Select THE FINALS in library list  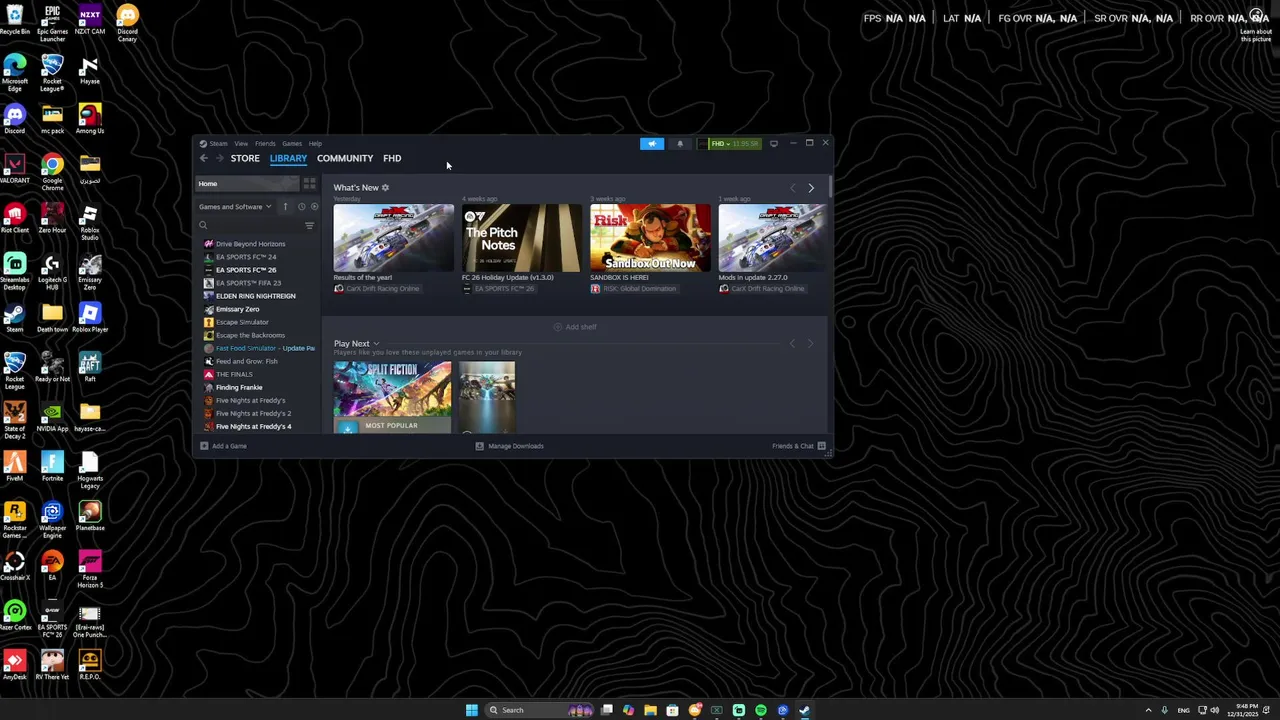click(234, 374)
